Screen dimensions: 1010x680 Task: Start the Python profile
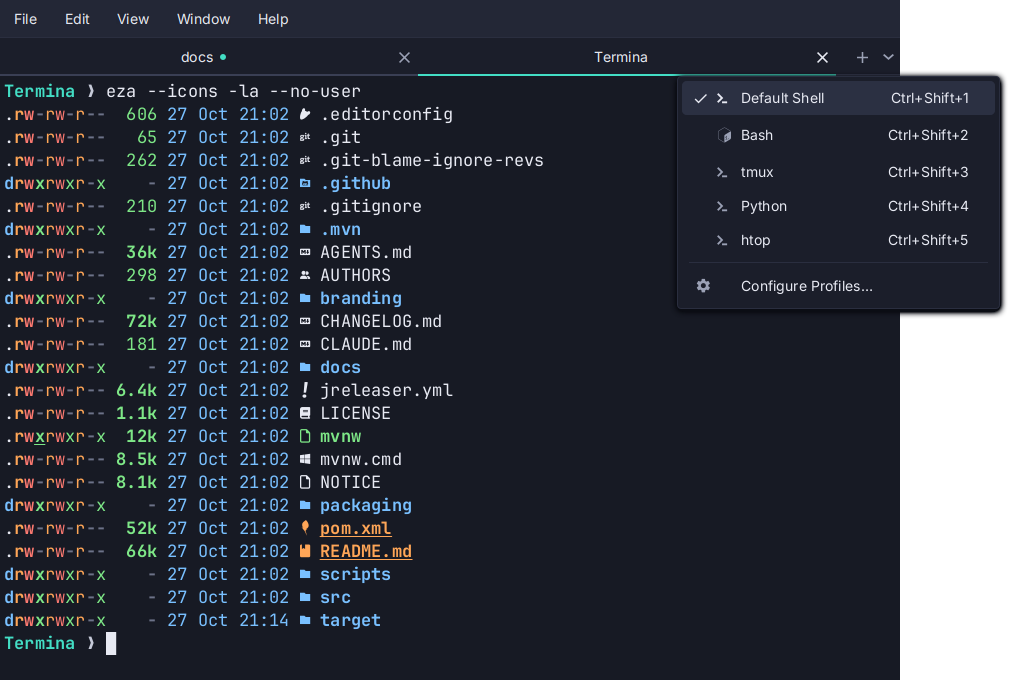click(x=838, y=206)
